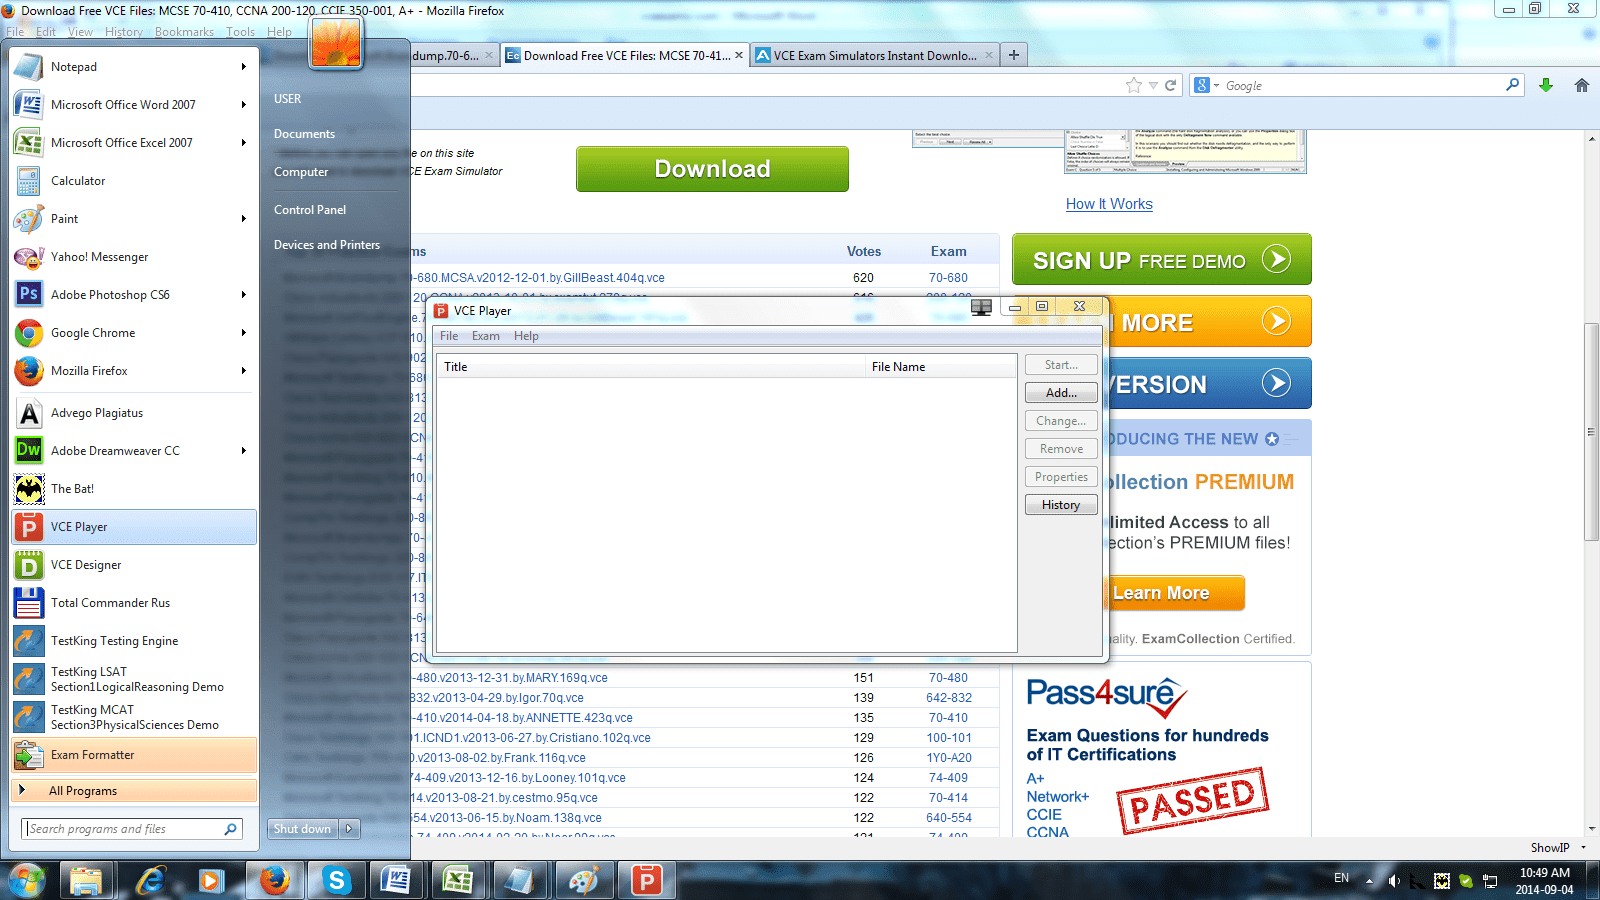Open Notepad from the Start menu
Viewport: 1600px width, 900px height.
[x=134, y=67]
